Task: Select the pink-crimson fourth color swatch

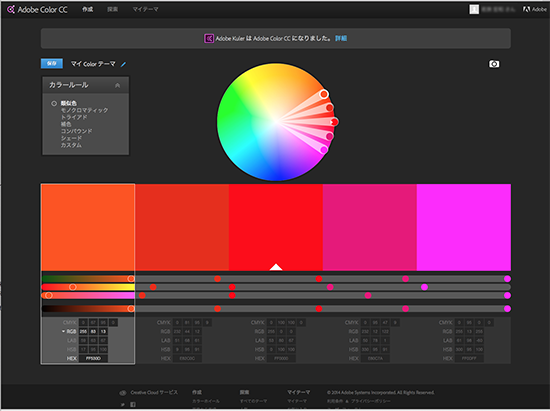Action: pyautogui.click(x=370, y=227)
